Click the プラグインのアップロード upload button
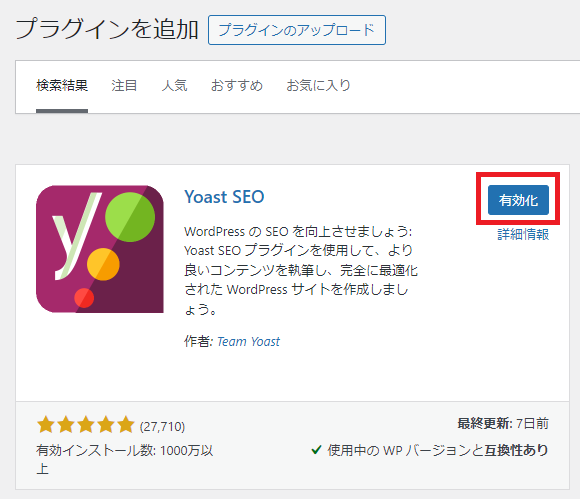The height and width of the screenshot is (499, 580). (x=297, y=30)
